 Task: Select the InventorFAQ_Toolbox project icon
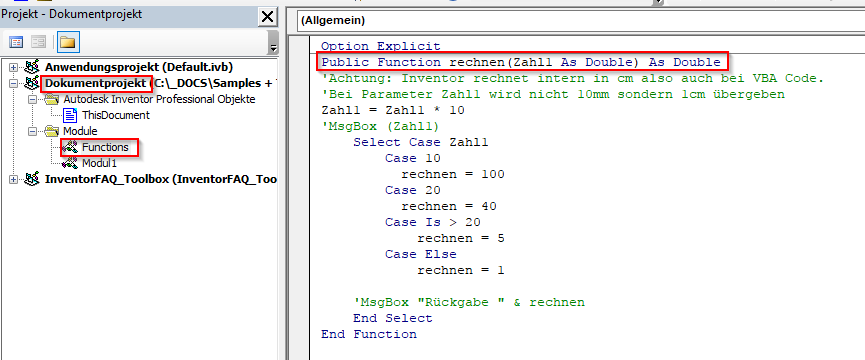coord(32,179)
